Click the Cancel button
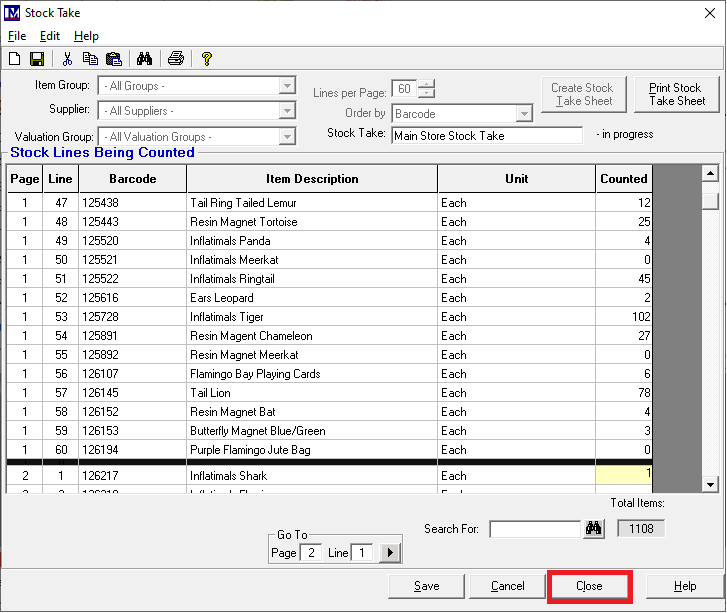The width and height of the screenshot is (727, 613). tap(508, 586)
